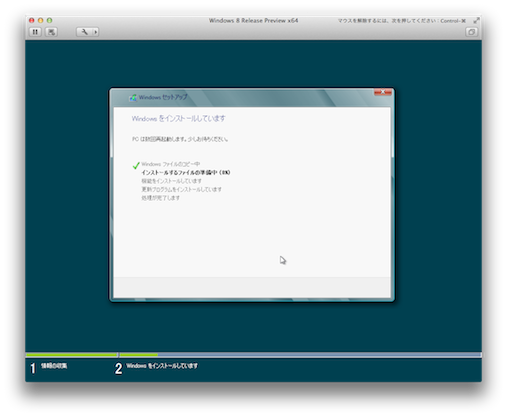
Task: Click the installation progress bar at bottom
Action: (253, 355)
